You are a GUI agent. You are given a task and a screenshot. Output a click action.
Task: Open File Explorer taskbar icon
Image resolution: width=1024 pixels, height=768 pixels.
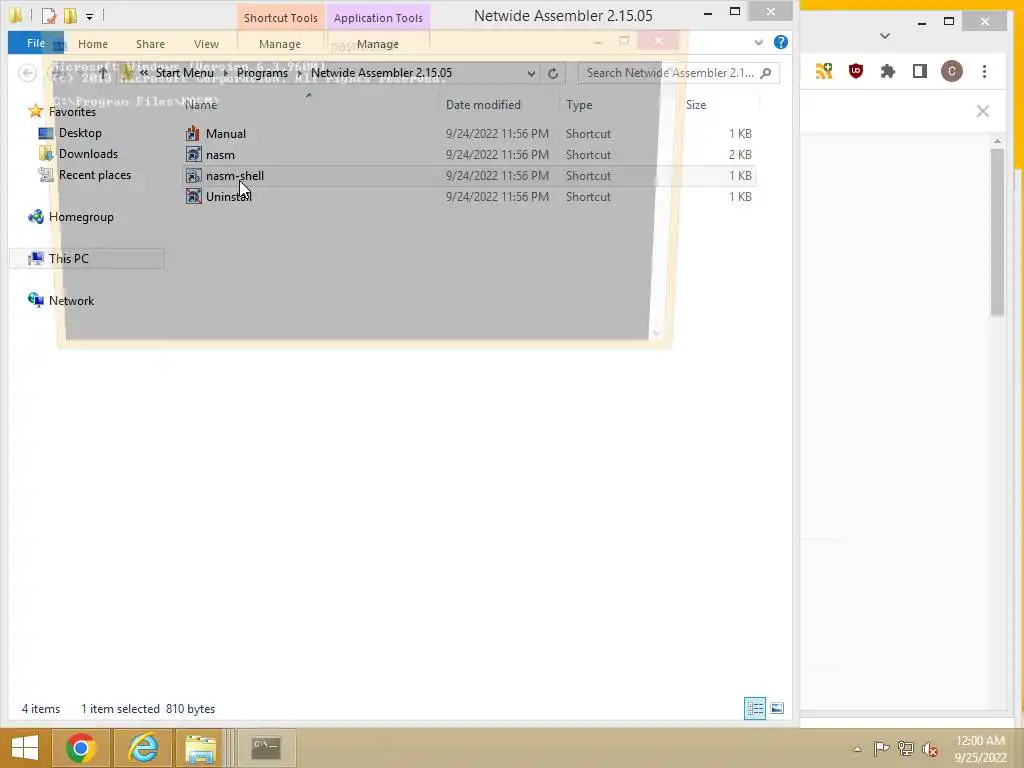click(x=200, y=748)
